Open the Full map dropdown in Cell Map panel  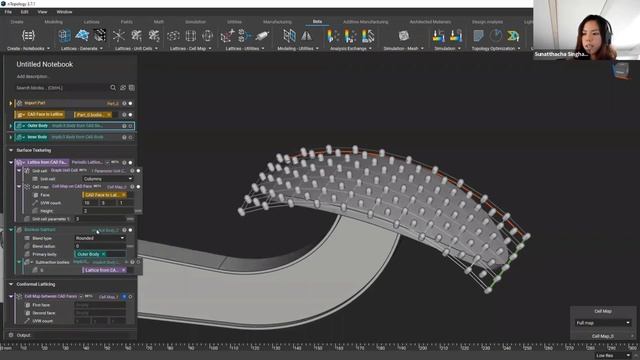point(603,323)
